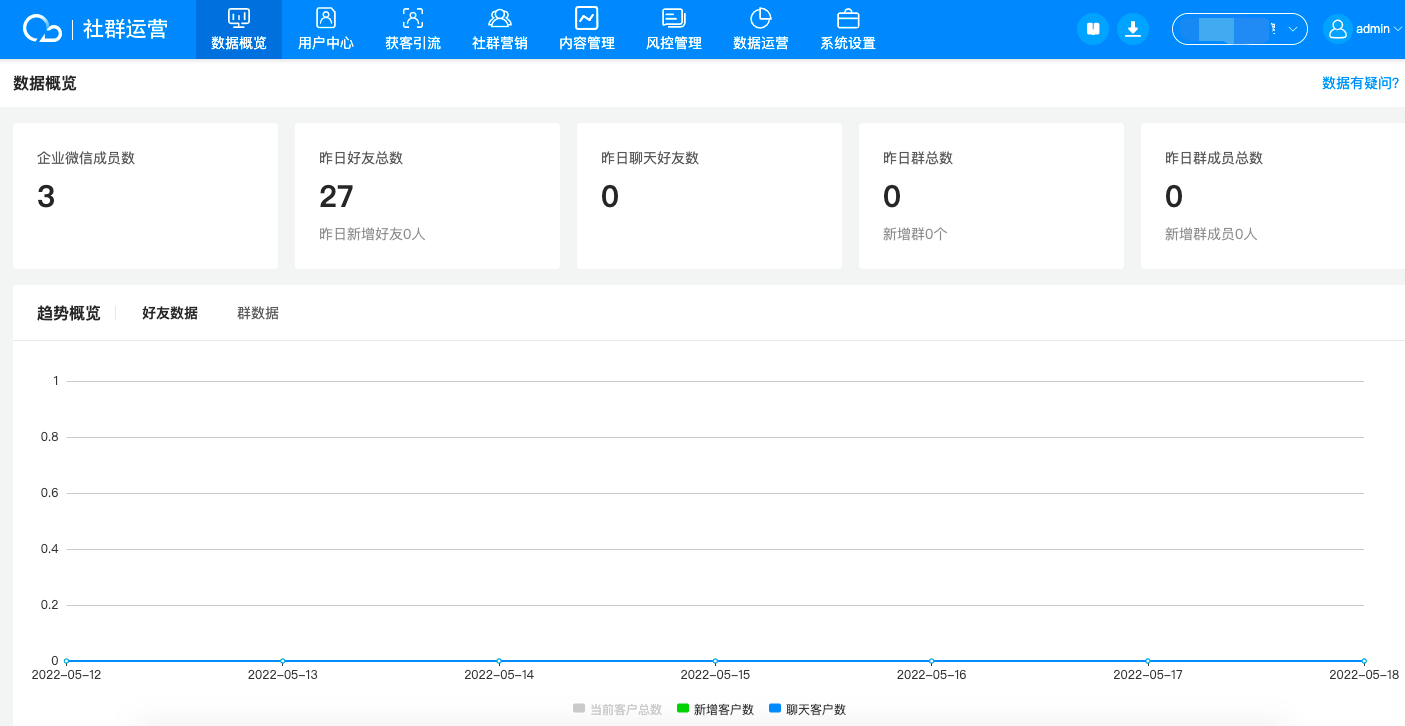
Task: Toggle the 聊天客户数 legend series
Action: click(807, 709)
